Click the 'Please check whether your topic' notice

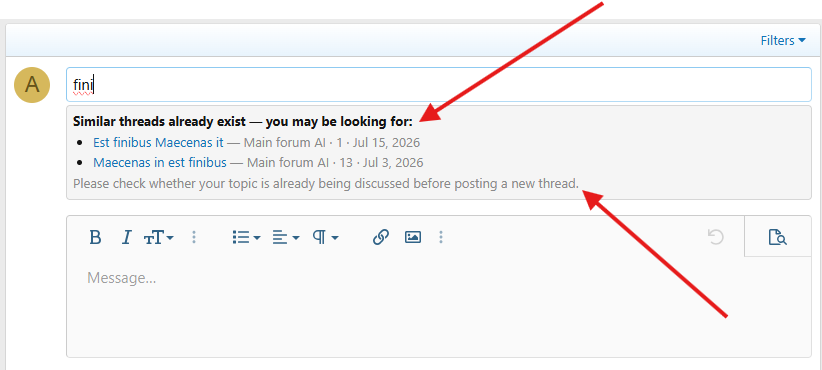coord(326,184)
